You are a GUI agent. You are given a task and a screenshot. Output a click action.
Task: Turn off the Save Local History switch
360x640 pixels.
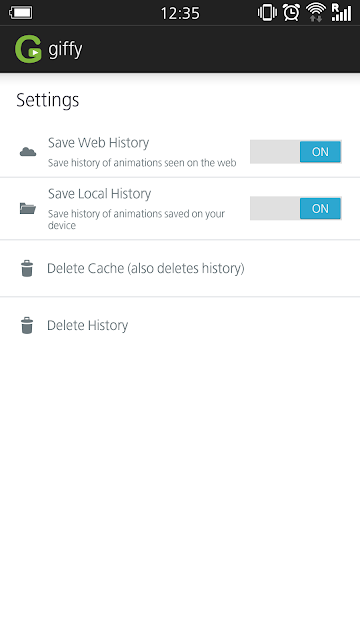point(296,209)
